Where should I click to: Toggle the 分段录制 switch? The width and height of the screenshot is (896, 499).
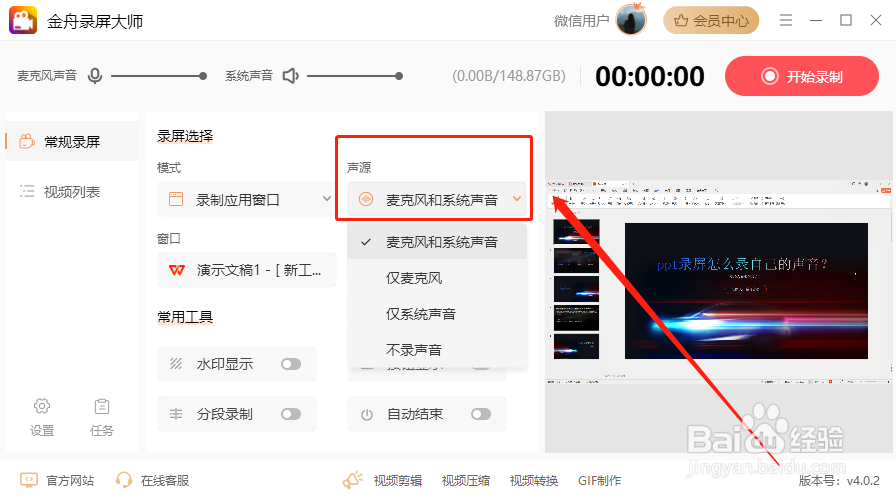[291, 414]
